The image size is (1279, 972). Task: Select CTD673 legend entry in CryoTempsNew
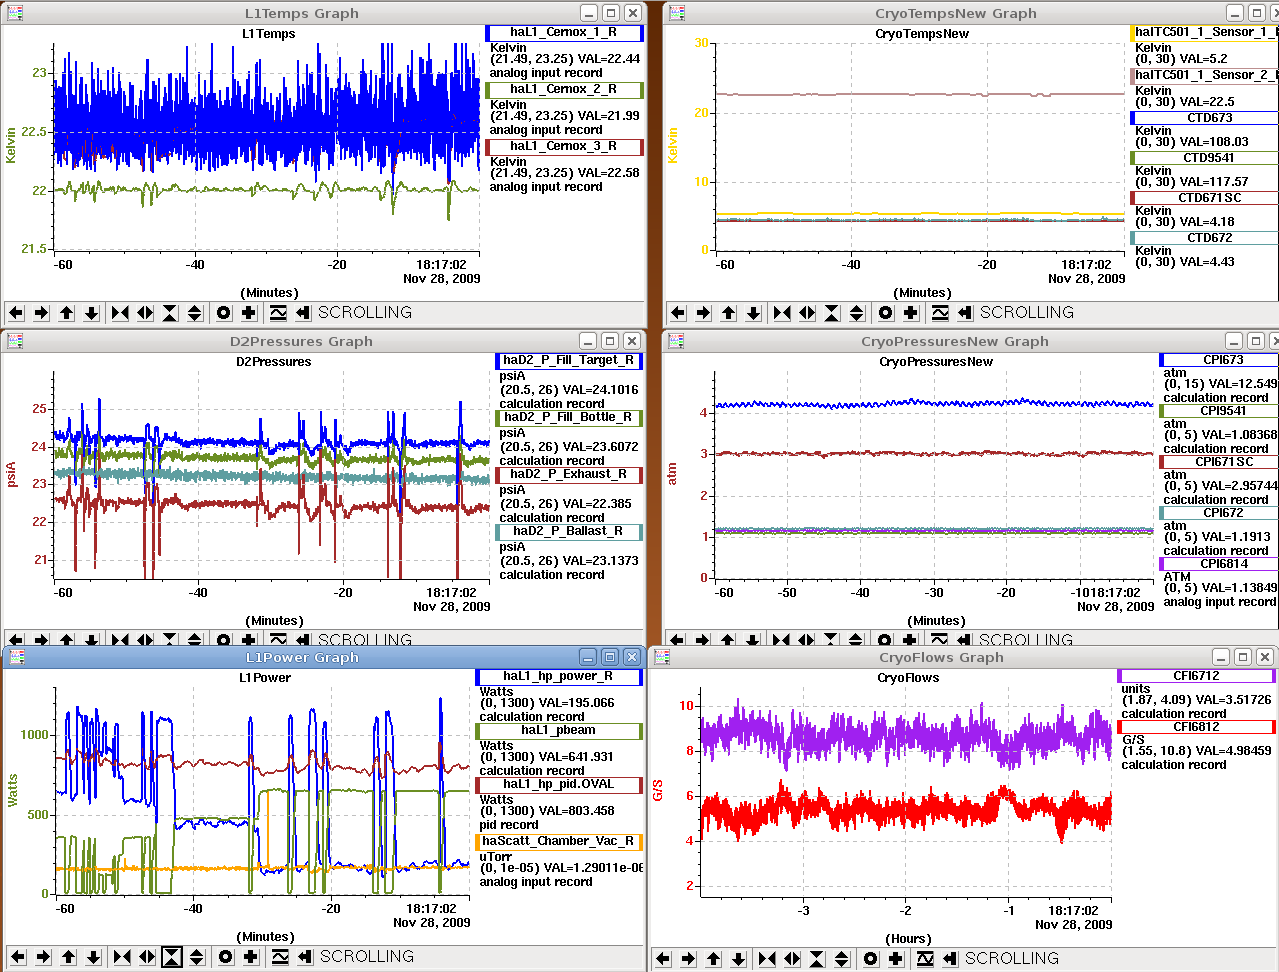tap(1204, 118)
